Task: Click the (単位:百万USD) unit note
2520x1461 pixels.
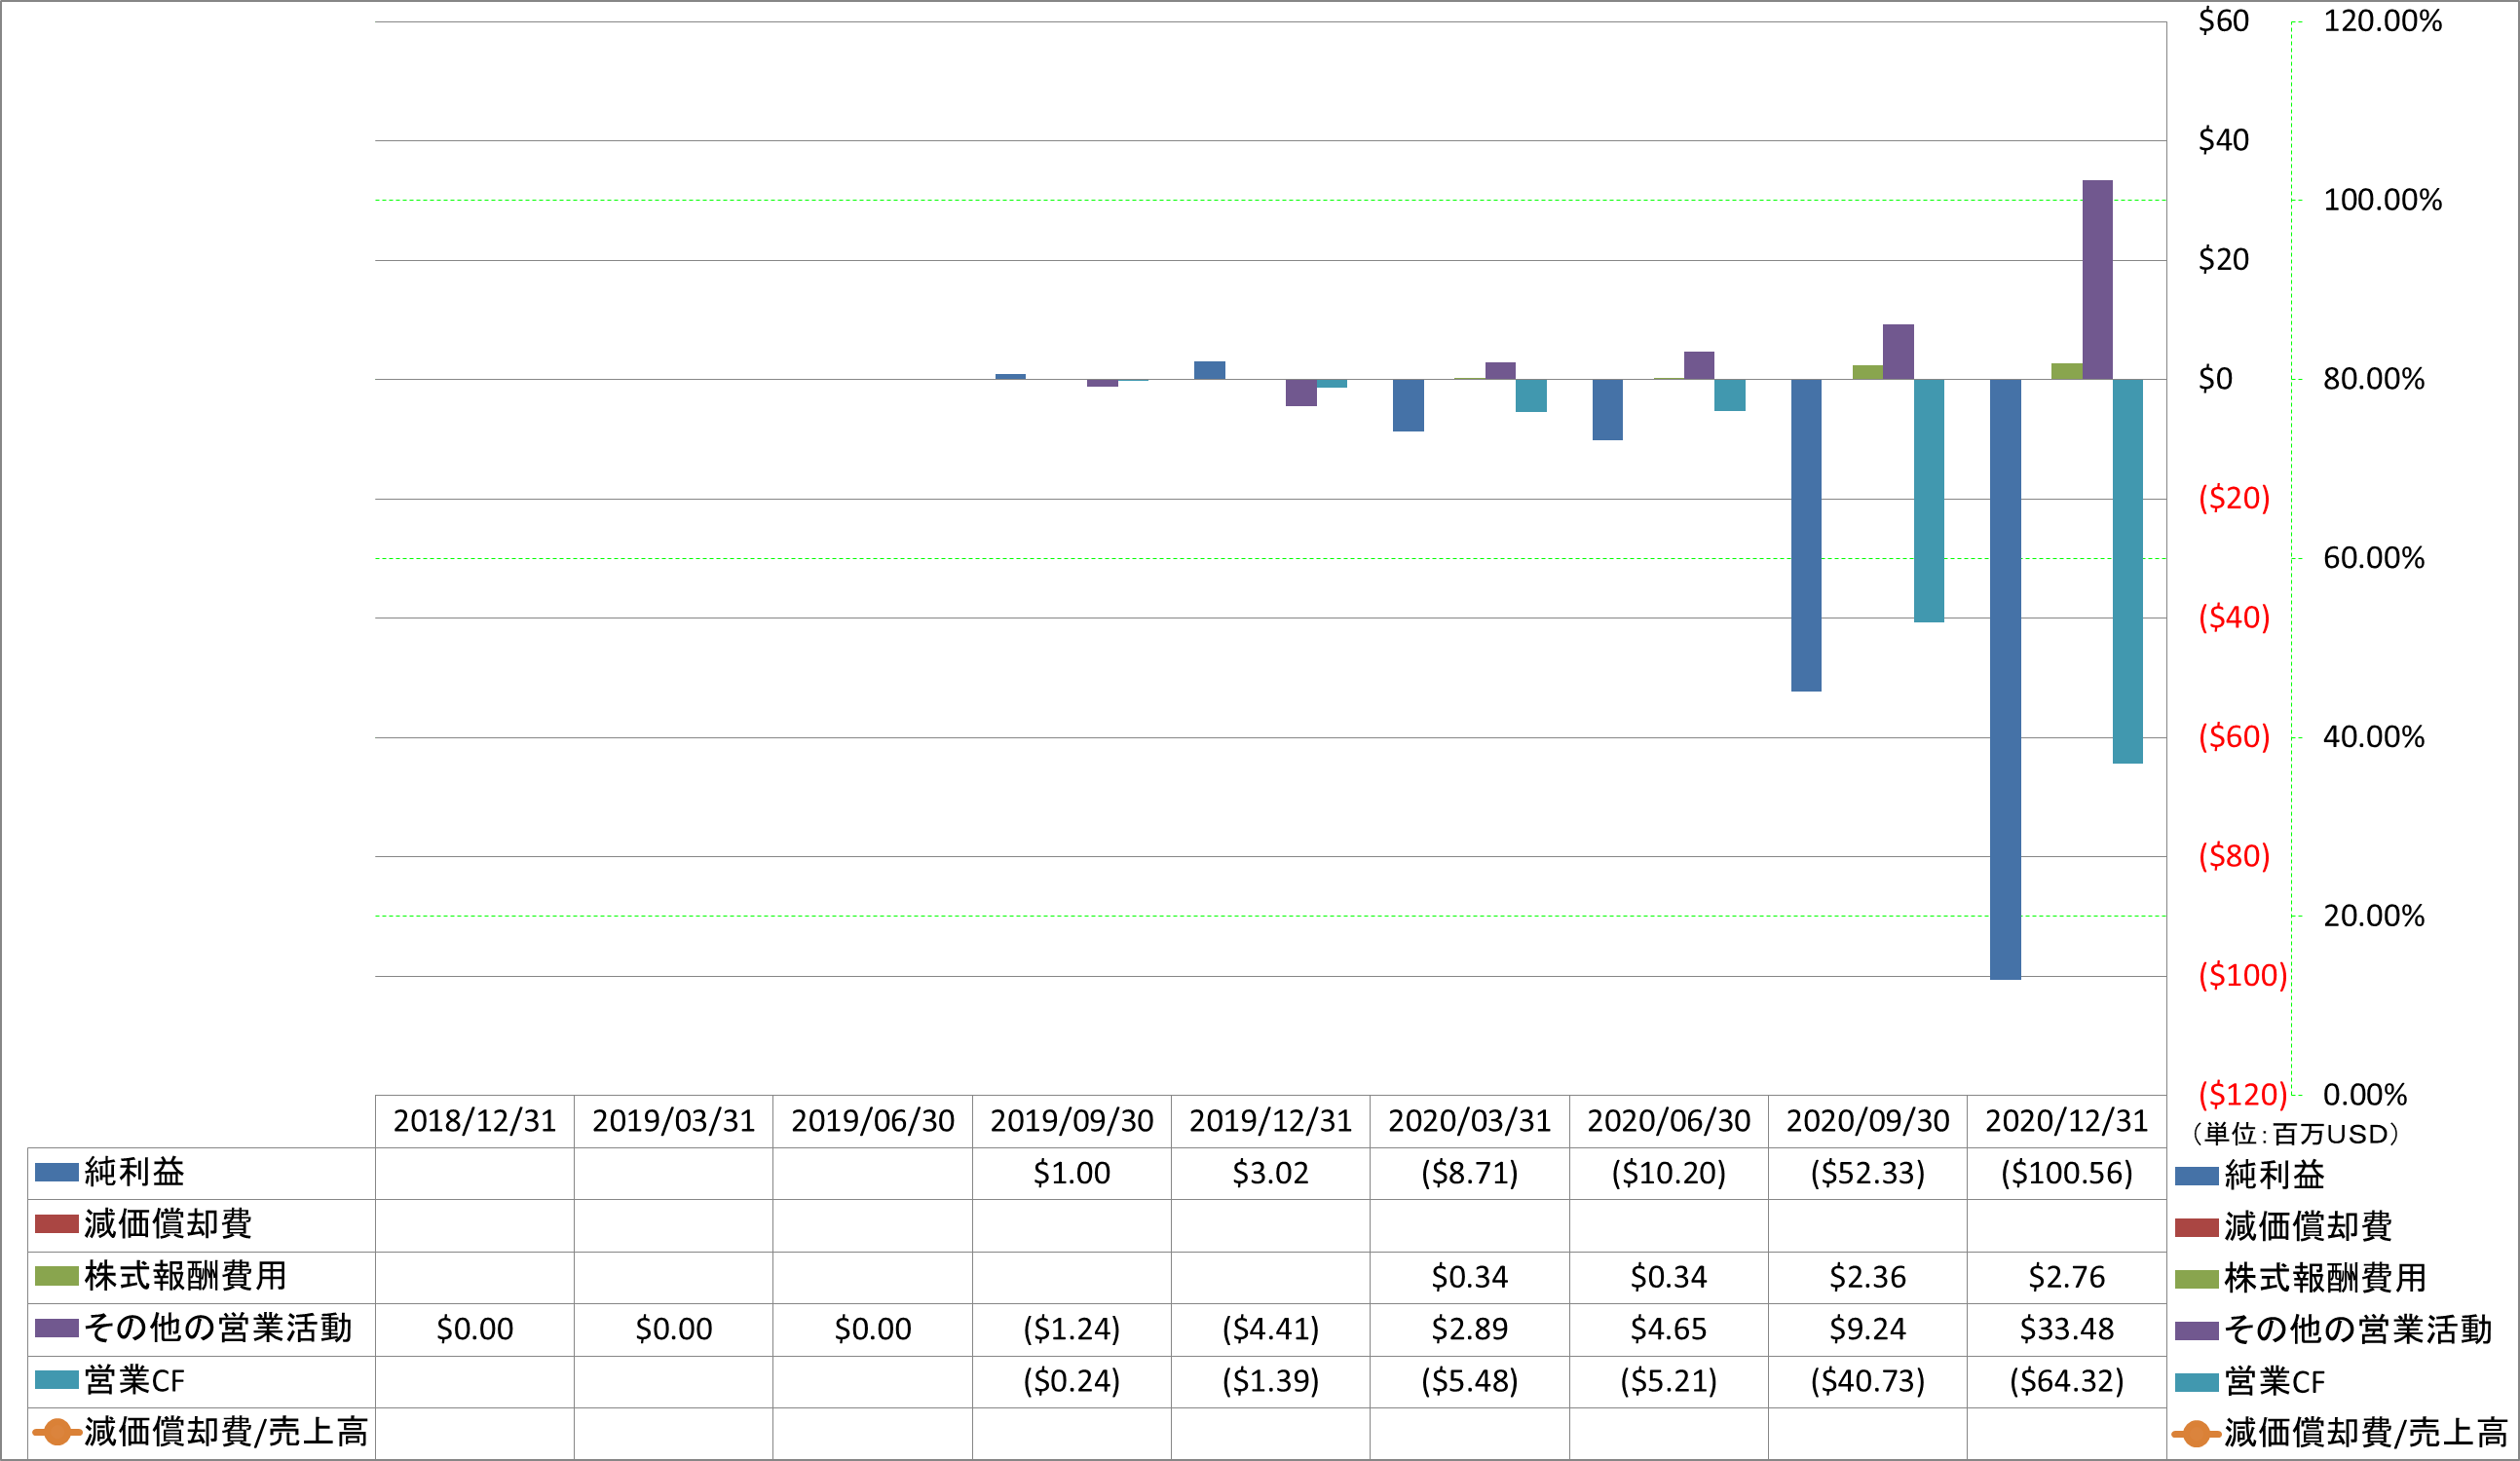Action: click(2296, 1134)
